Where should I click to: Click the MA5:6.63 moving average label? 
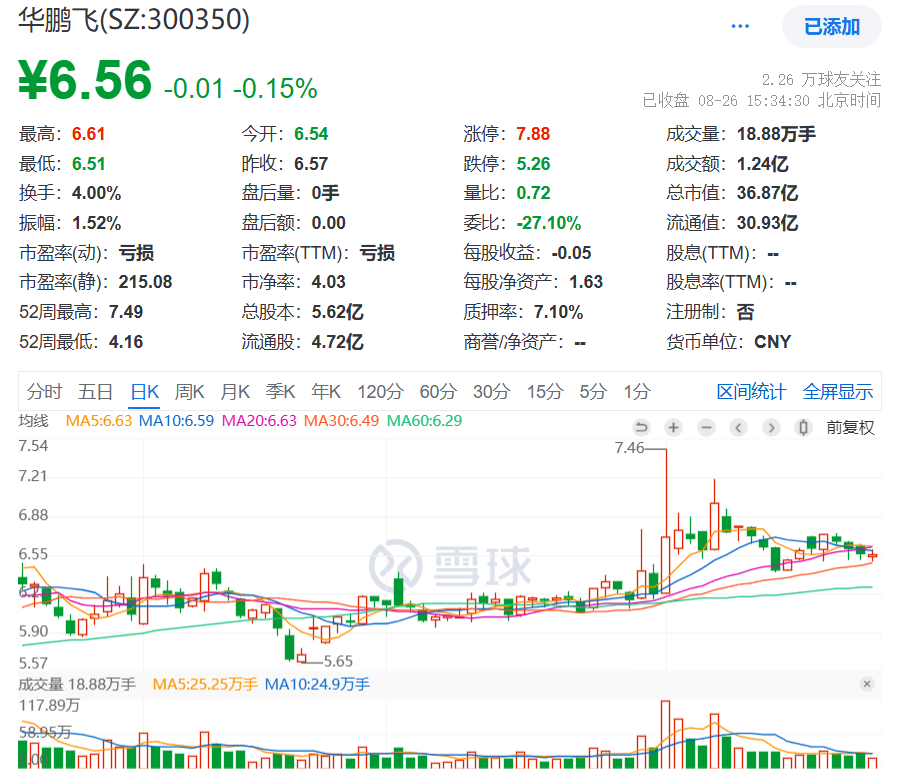(x=99, y=421)
